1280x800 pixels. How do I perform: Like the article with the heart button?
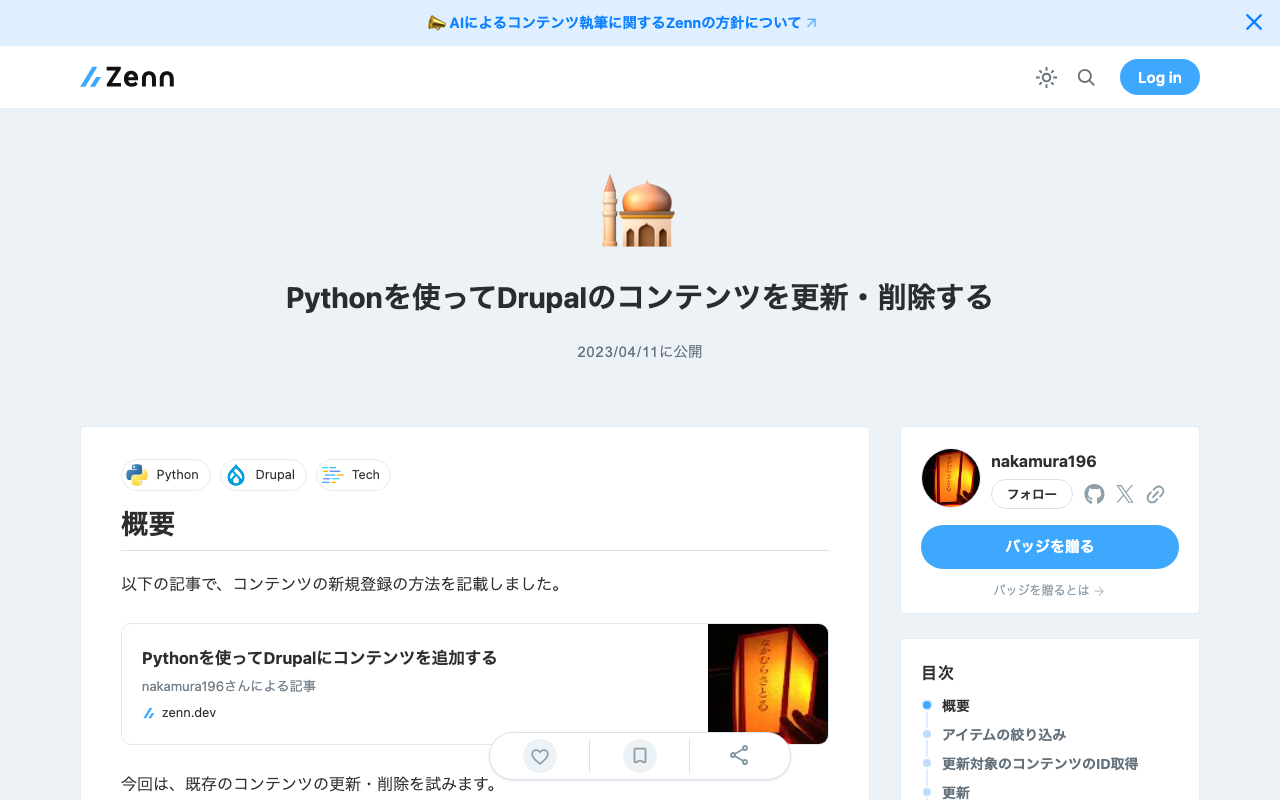[x=539, y=755]
